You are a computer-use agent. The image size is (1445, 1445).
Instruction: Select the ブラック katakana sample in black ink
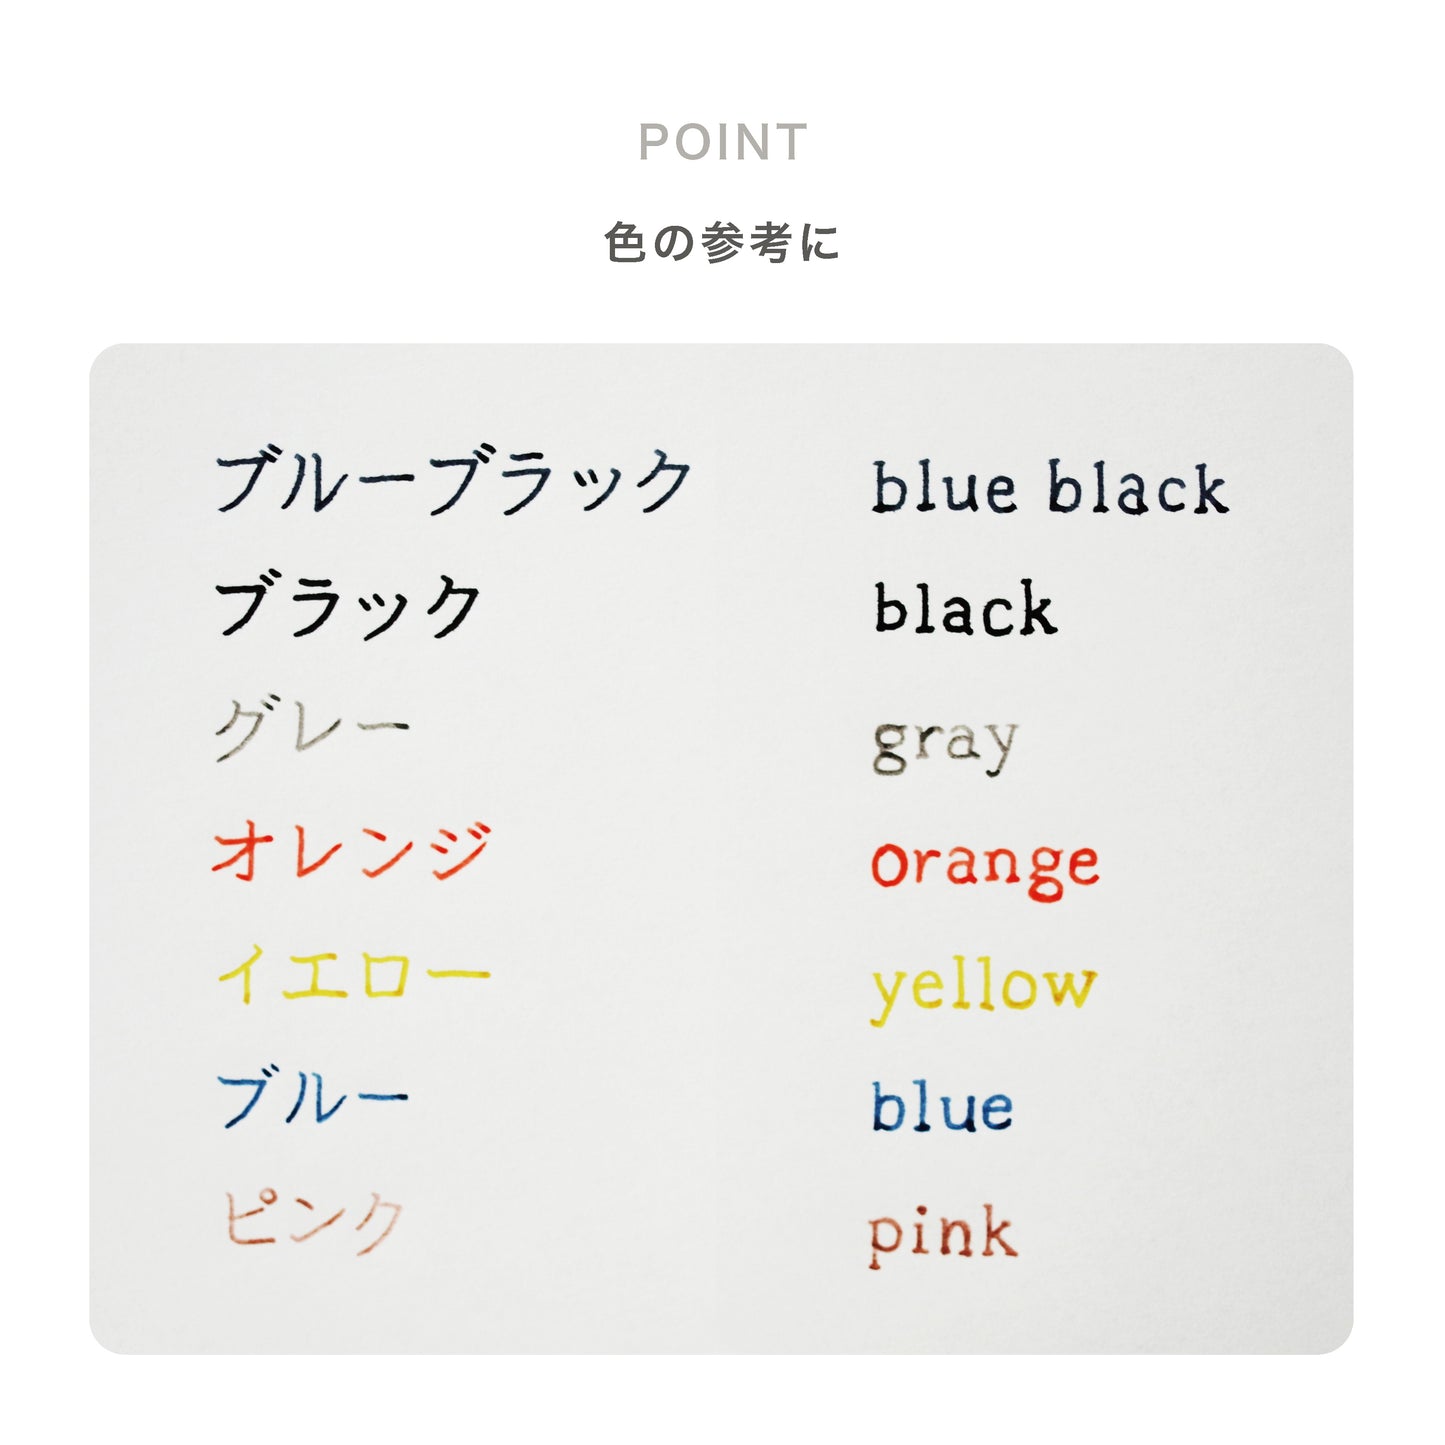[x=348, y=606]
